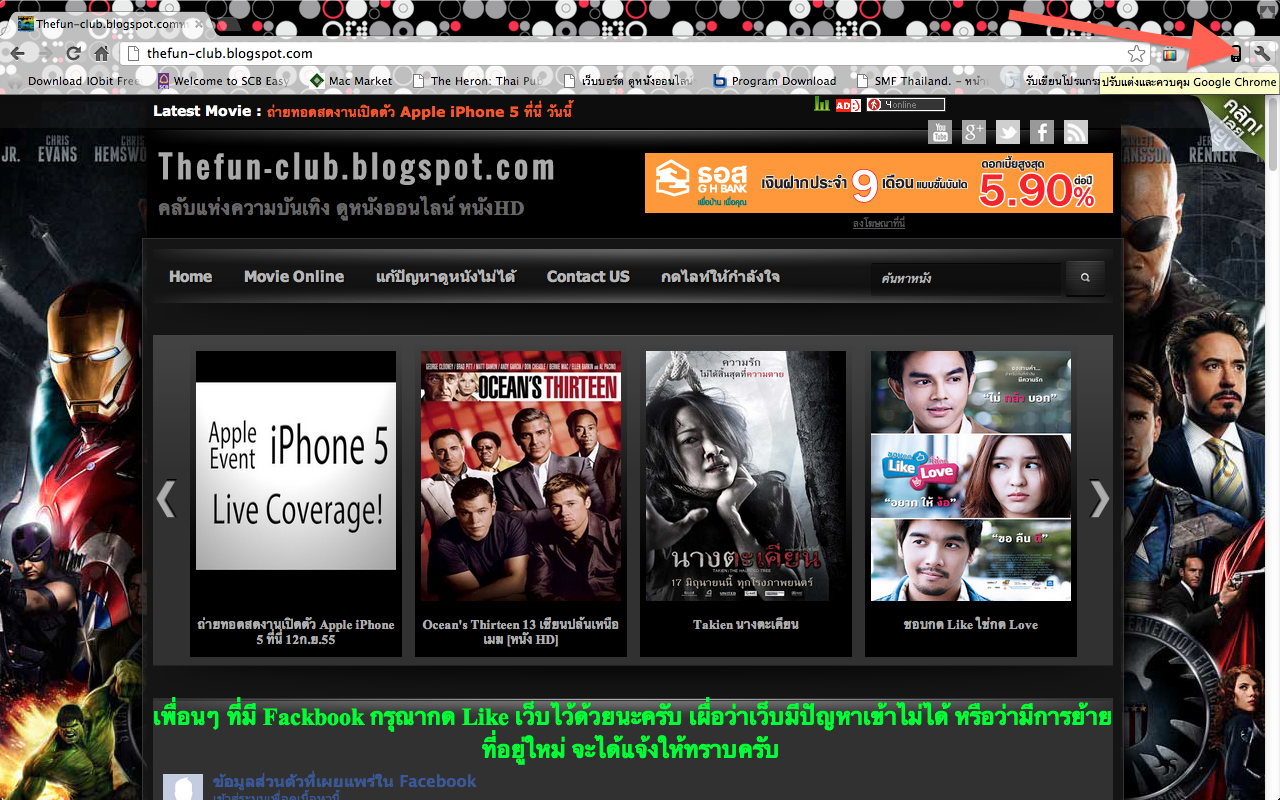Click the 'ลงโฆษณาที่นี่' link under the banner
Viewport: 1280px width, 800px height.
pyautogui.click(x=878, y=224)
